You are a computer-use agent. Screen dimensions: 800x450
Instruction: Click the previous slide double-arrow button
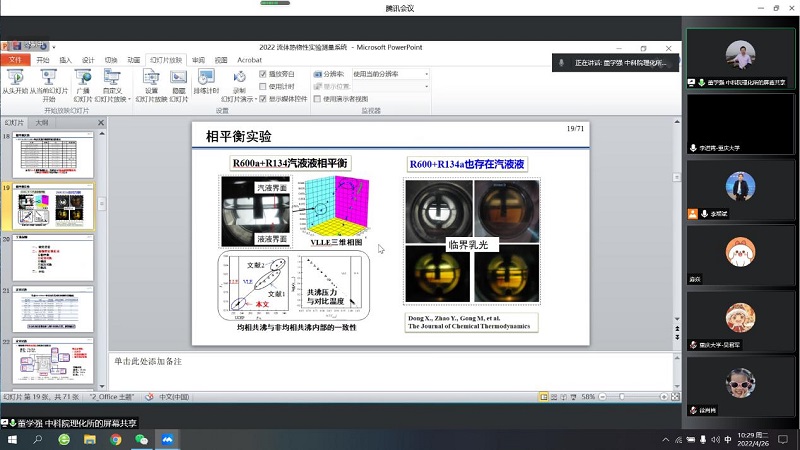(677, 329)
